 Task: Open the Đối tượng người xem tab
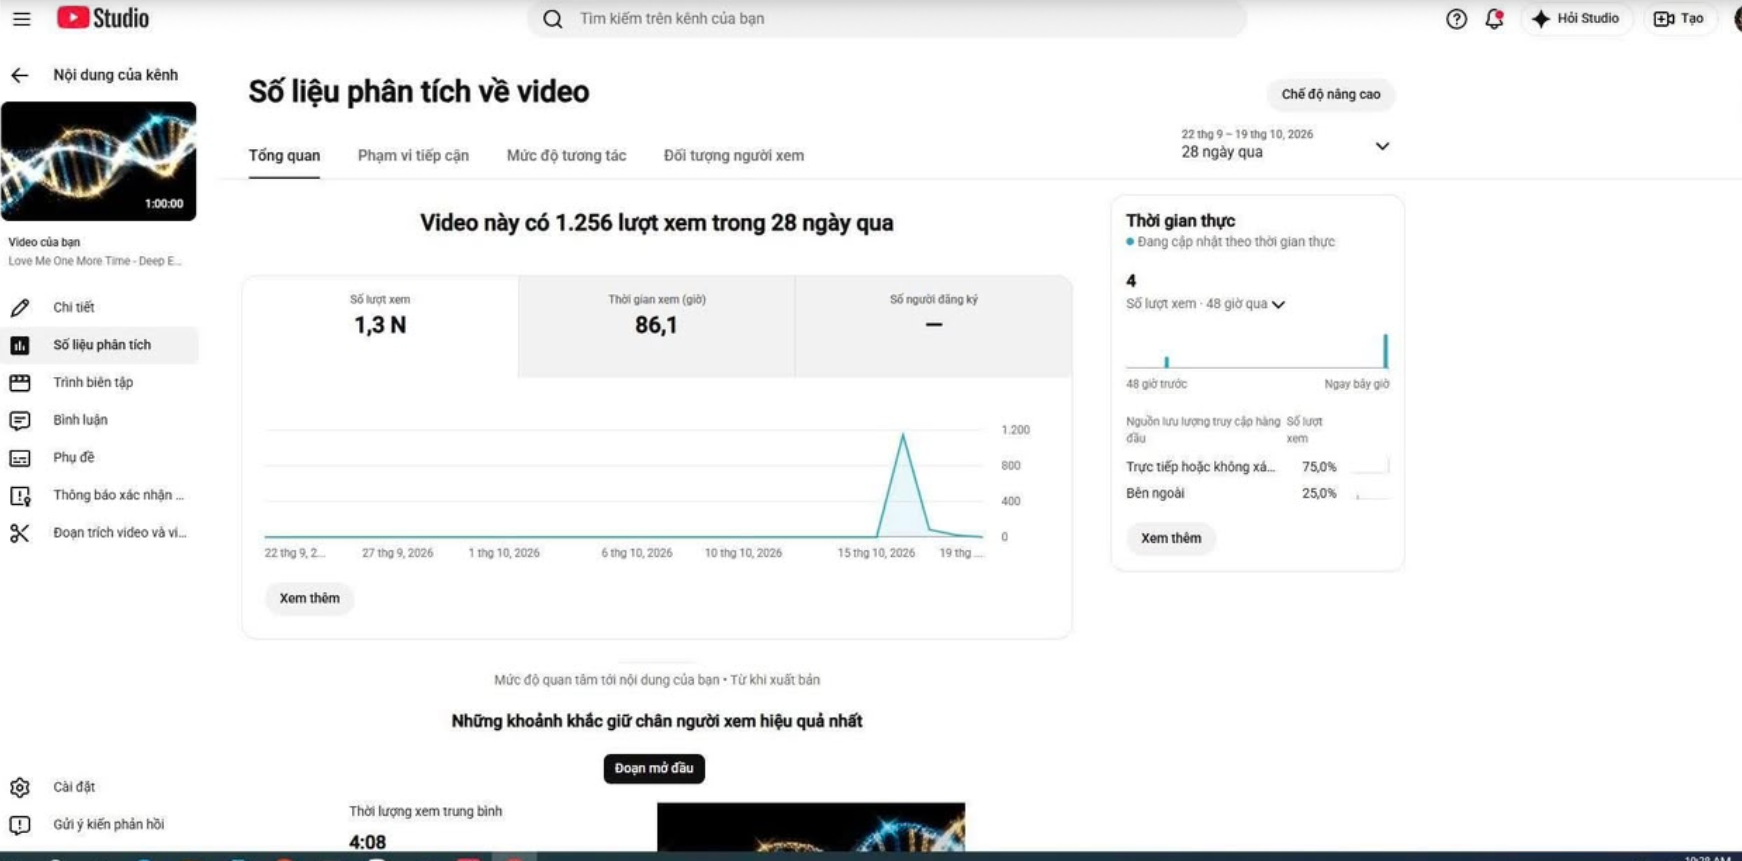click(x=734, y=156)
